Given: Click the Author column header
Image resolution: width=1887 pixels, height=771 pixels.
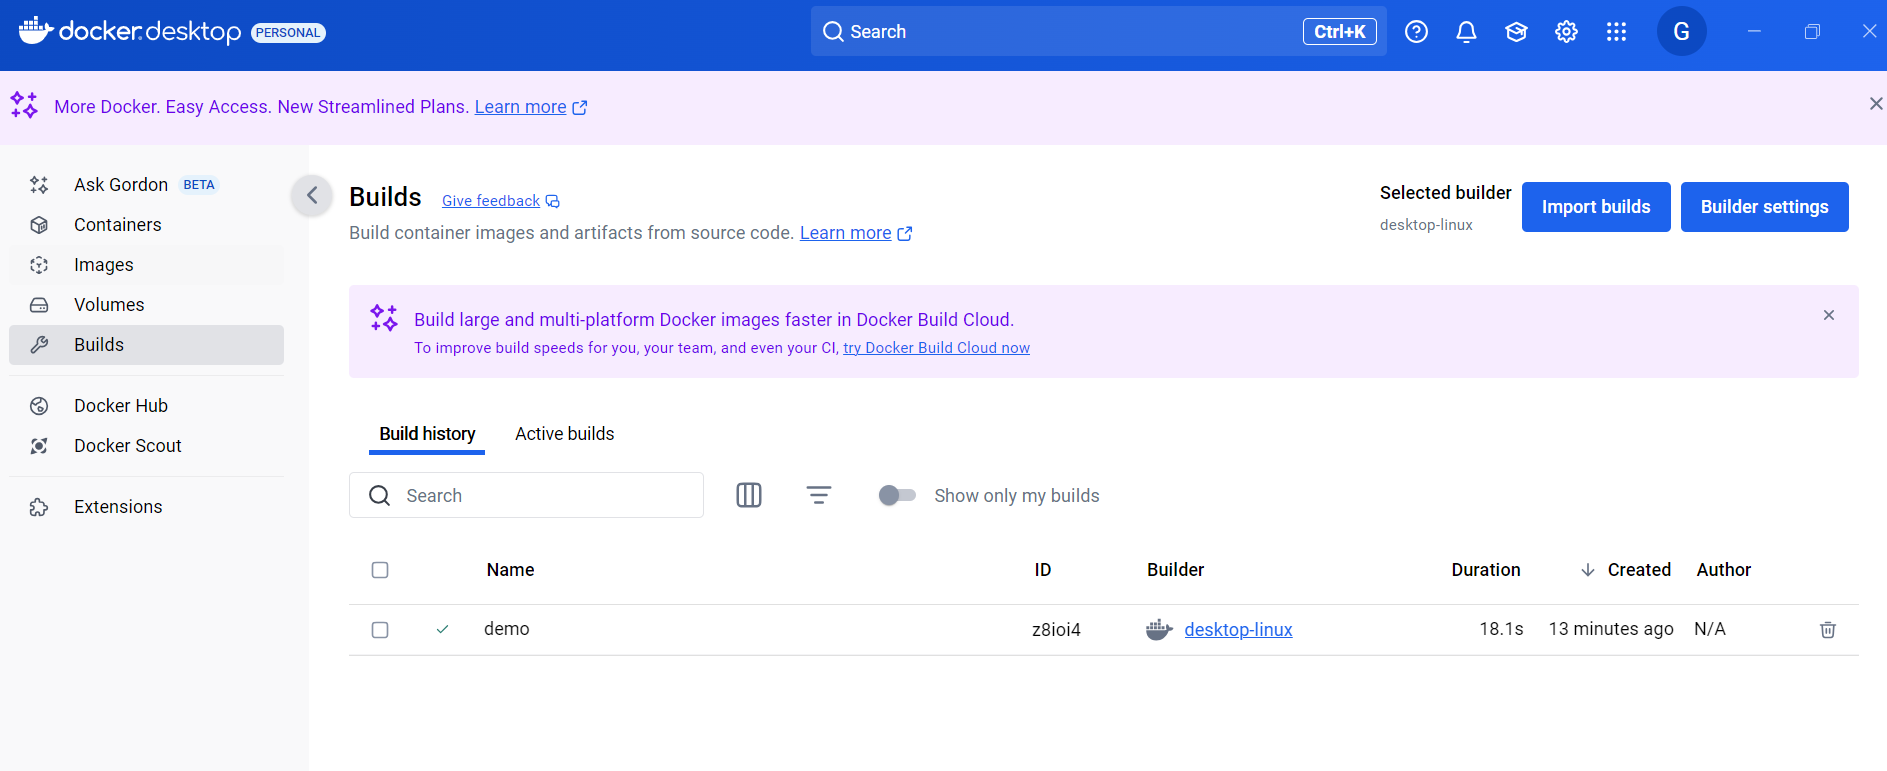Looking at the screenshot, I should (x=1724, y=570).
